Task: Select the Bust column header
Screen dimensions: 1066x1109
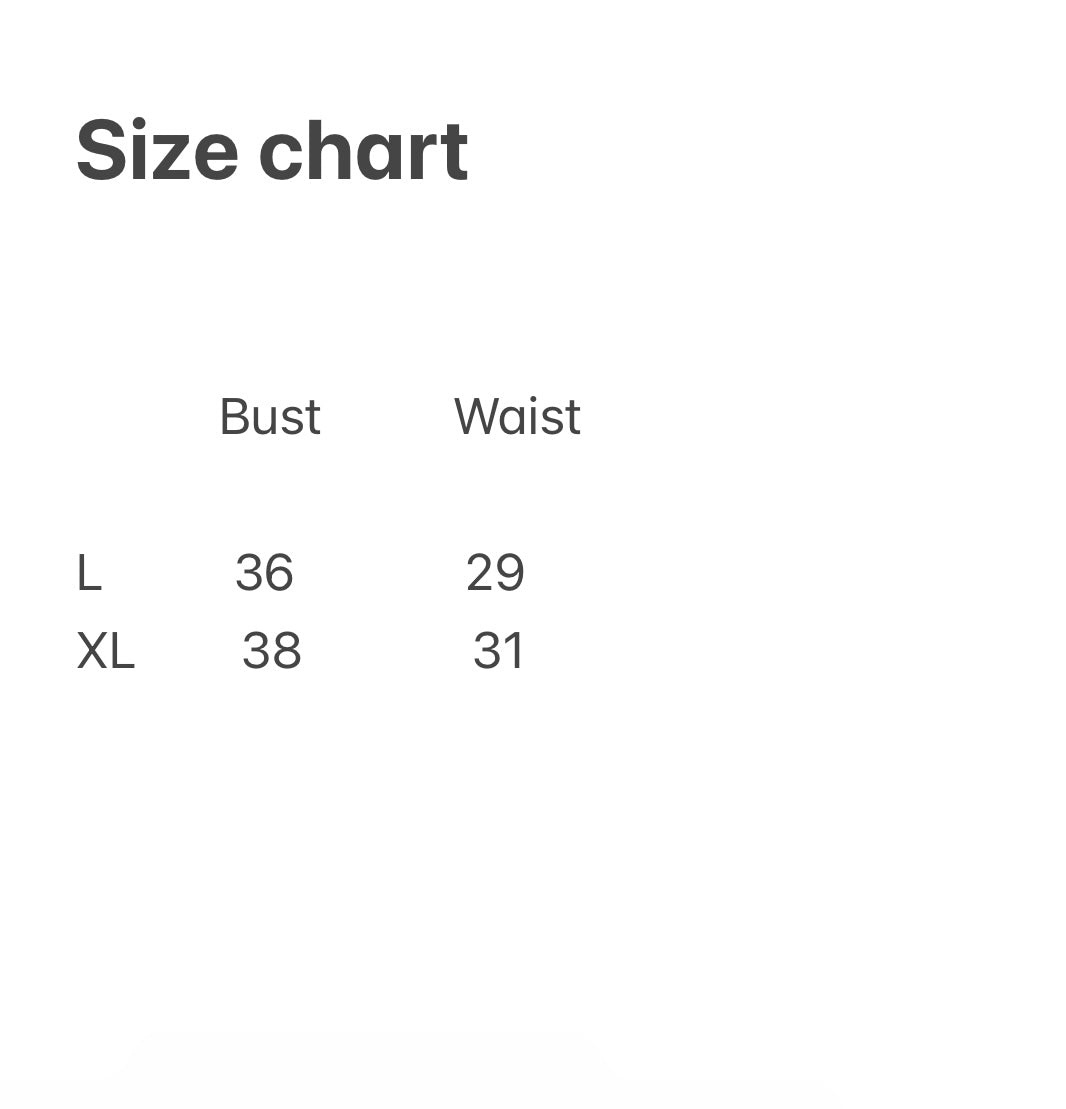Action: [270, 417]
